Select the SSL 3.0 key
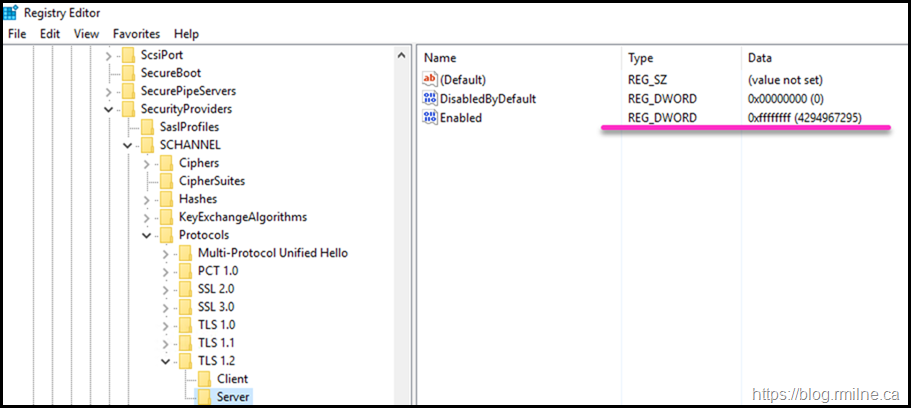The height and width of the screenshot is (408, 911). click(217, 307)
